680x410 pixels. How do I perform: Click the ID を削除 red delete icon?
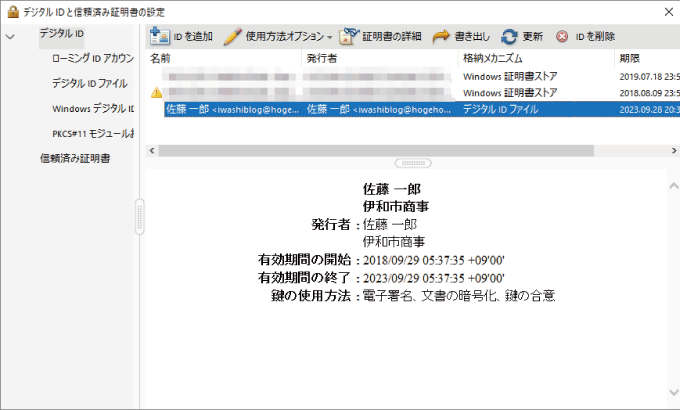coord(562,36)
